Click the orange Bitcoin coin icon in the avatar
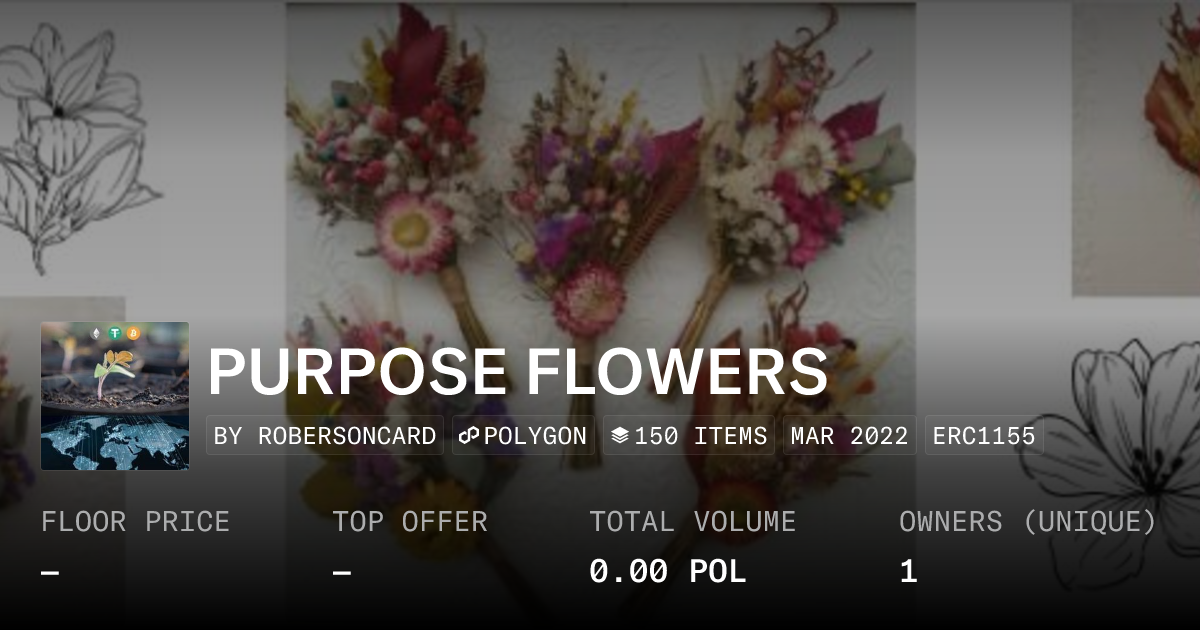Image resolution: width=1200 pixels, height=630 pixels. (x=133, y=333)
